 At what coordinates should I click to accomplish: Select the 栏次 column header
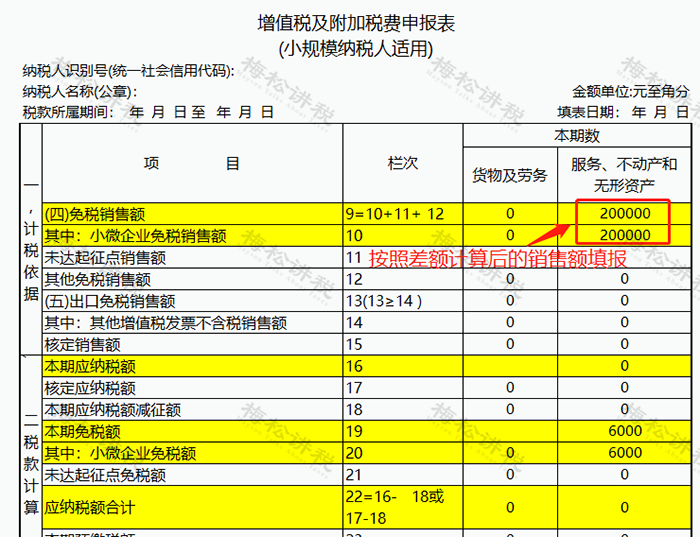point(403,163)
